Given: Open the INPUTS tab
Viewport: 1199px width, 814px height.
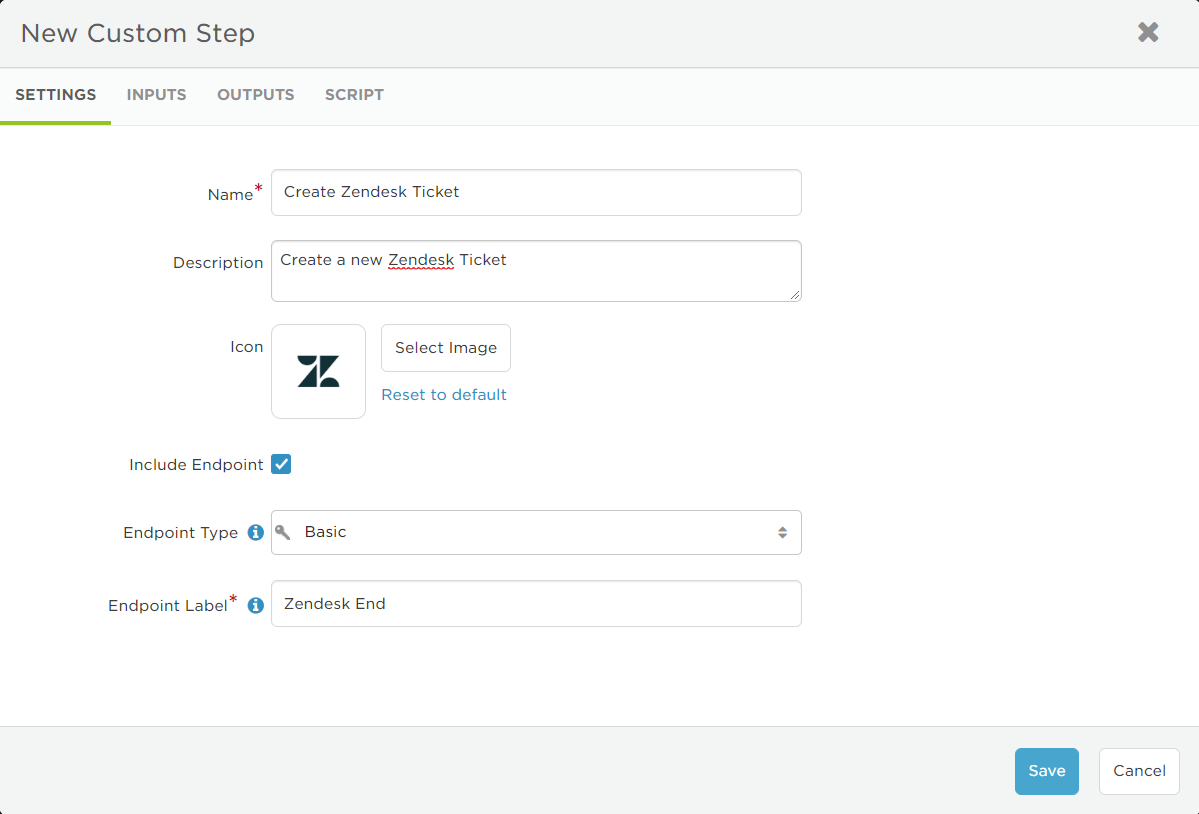Looking at the screenshot, I should (157, 95).
